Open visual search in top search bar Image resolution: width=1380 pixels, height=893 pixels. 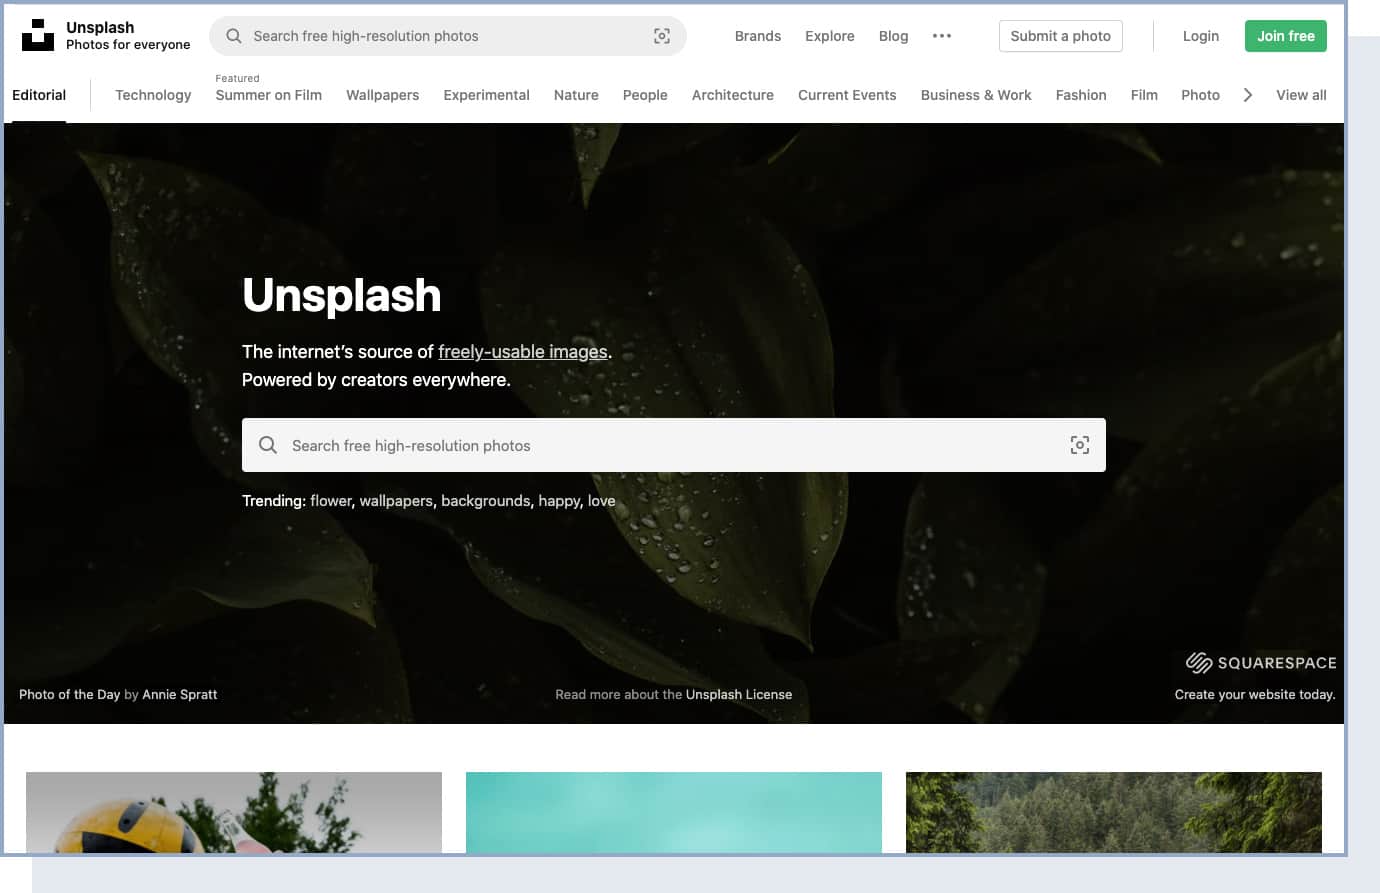pyautogui.click(x=662, y=36)
